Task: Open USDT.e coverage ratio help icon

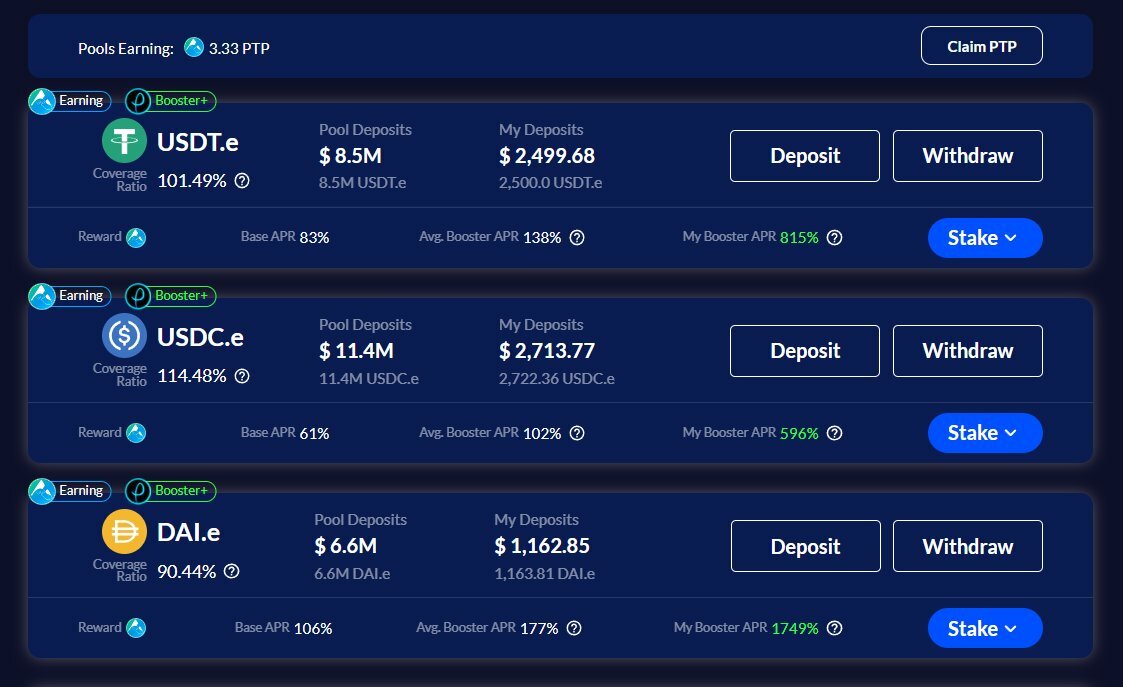Action: coord(242,181)
